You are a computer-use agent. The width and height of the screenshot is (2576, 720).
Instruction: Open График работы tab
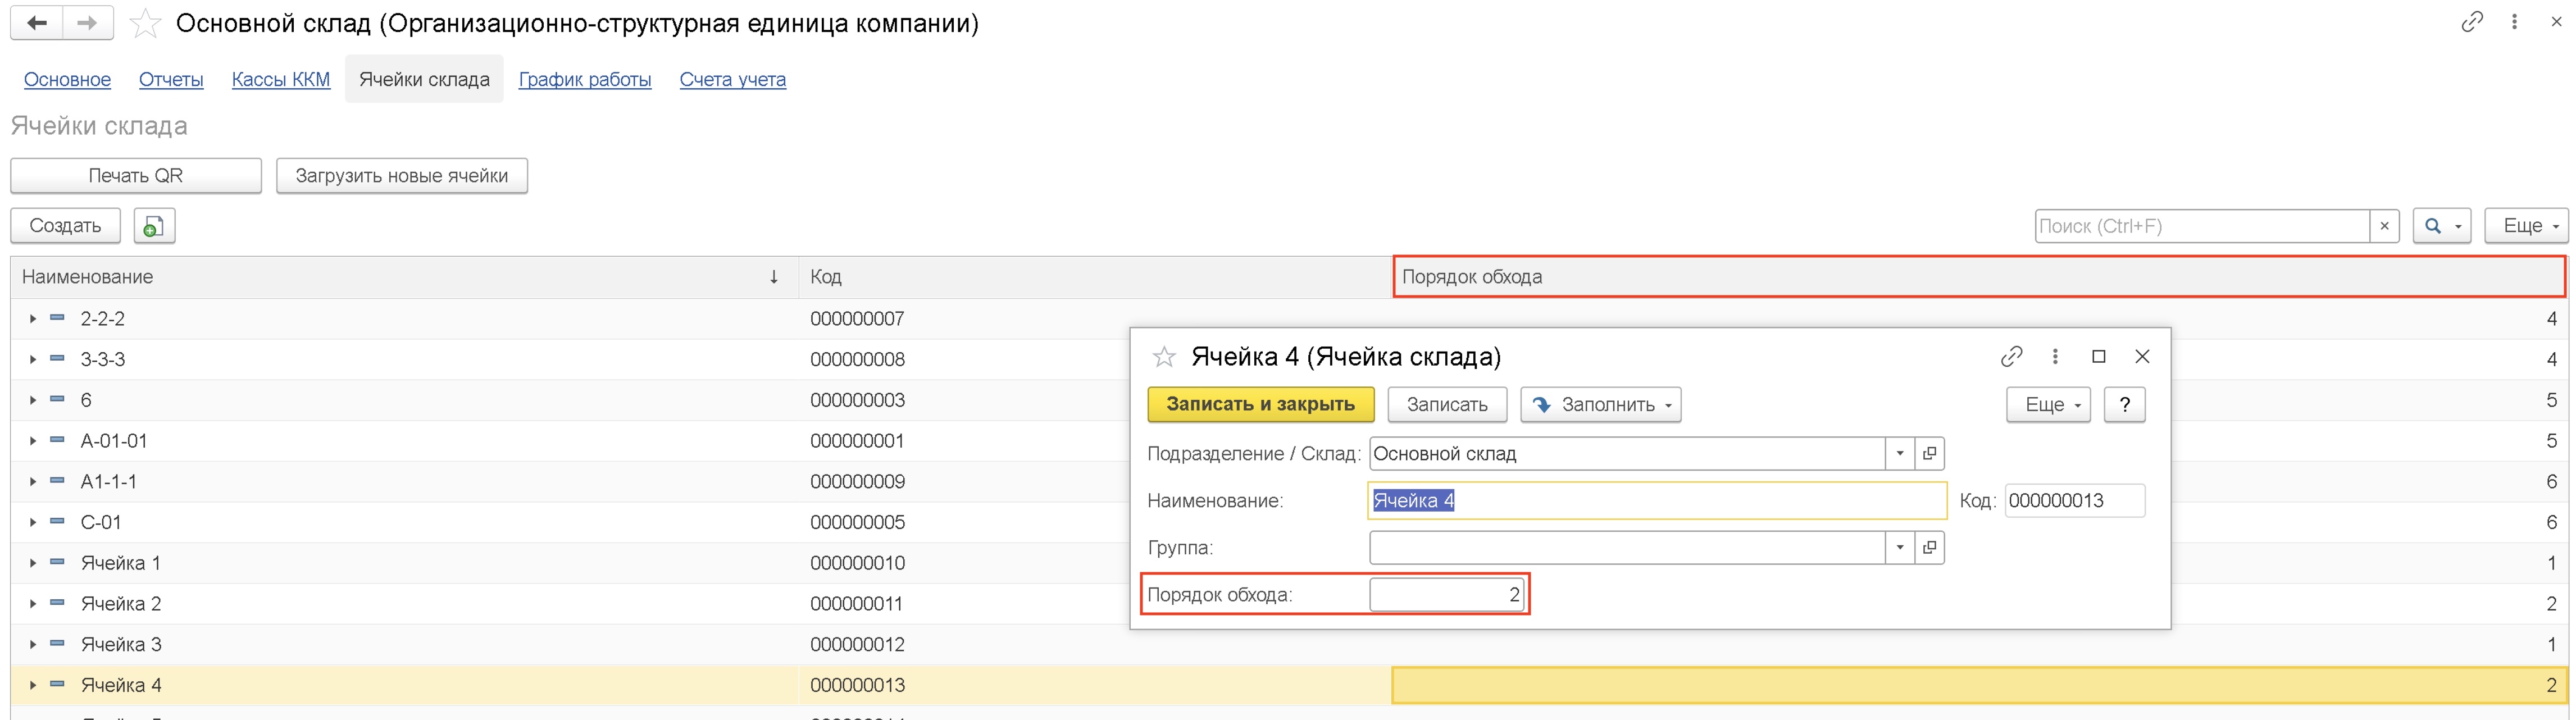(x=585, y=80)
